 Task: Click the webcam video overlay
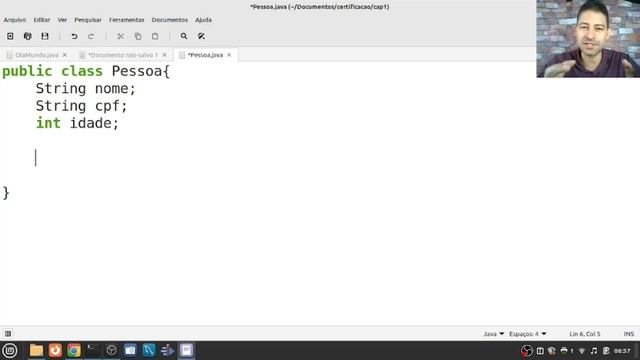tap(588, 39)
